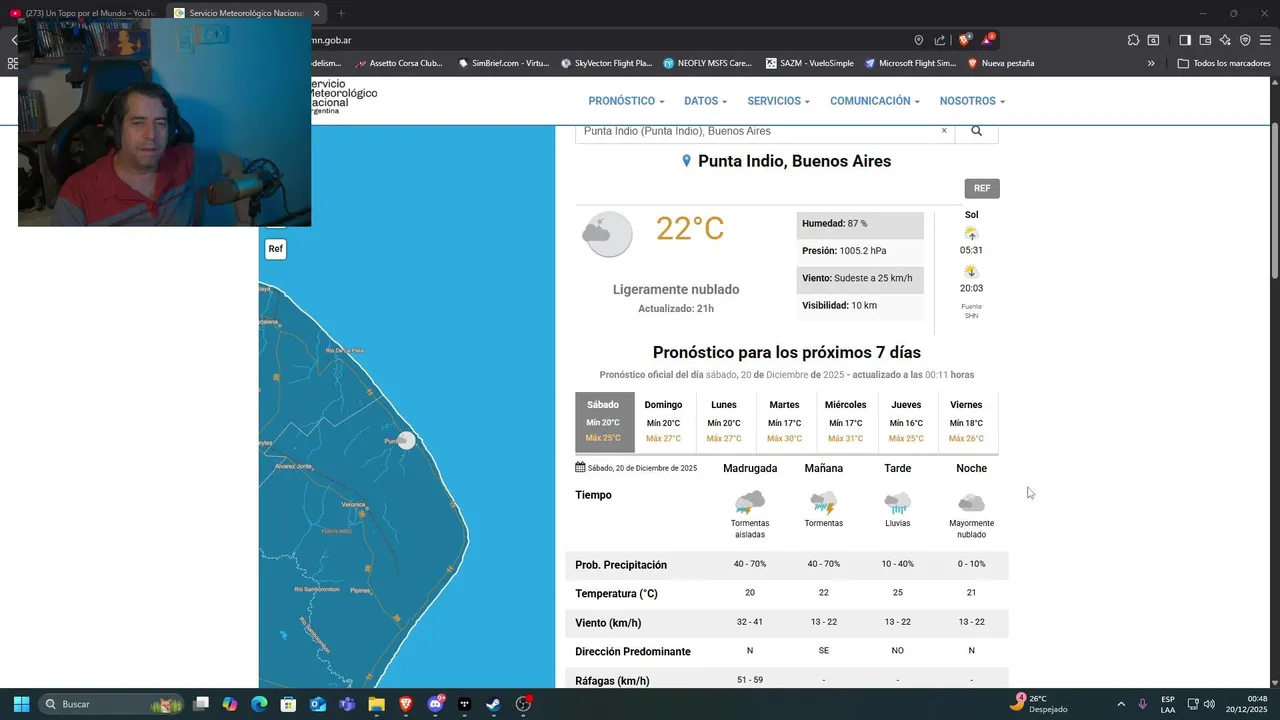Open the NEOFLY MSFS Care bookmark
Image resolution: width=1280 pixels, height=720 pixels.
pyautogui.click(x=707, y=63)
